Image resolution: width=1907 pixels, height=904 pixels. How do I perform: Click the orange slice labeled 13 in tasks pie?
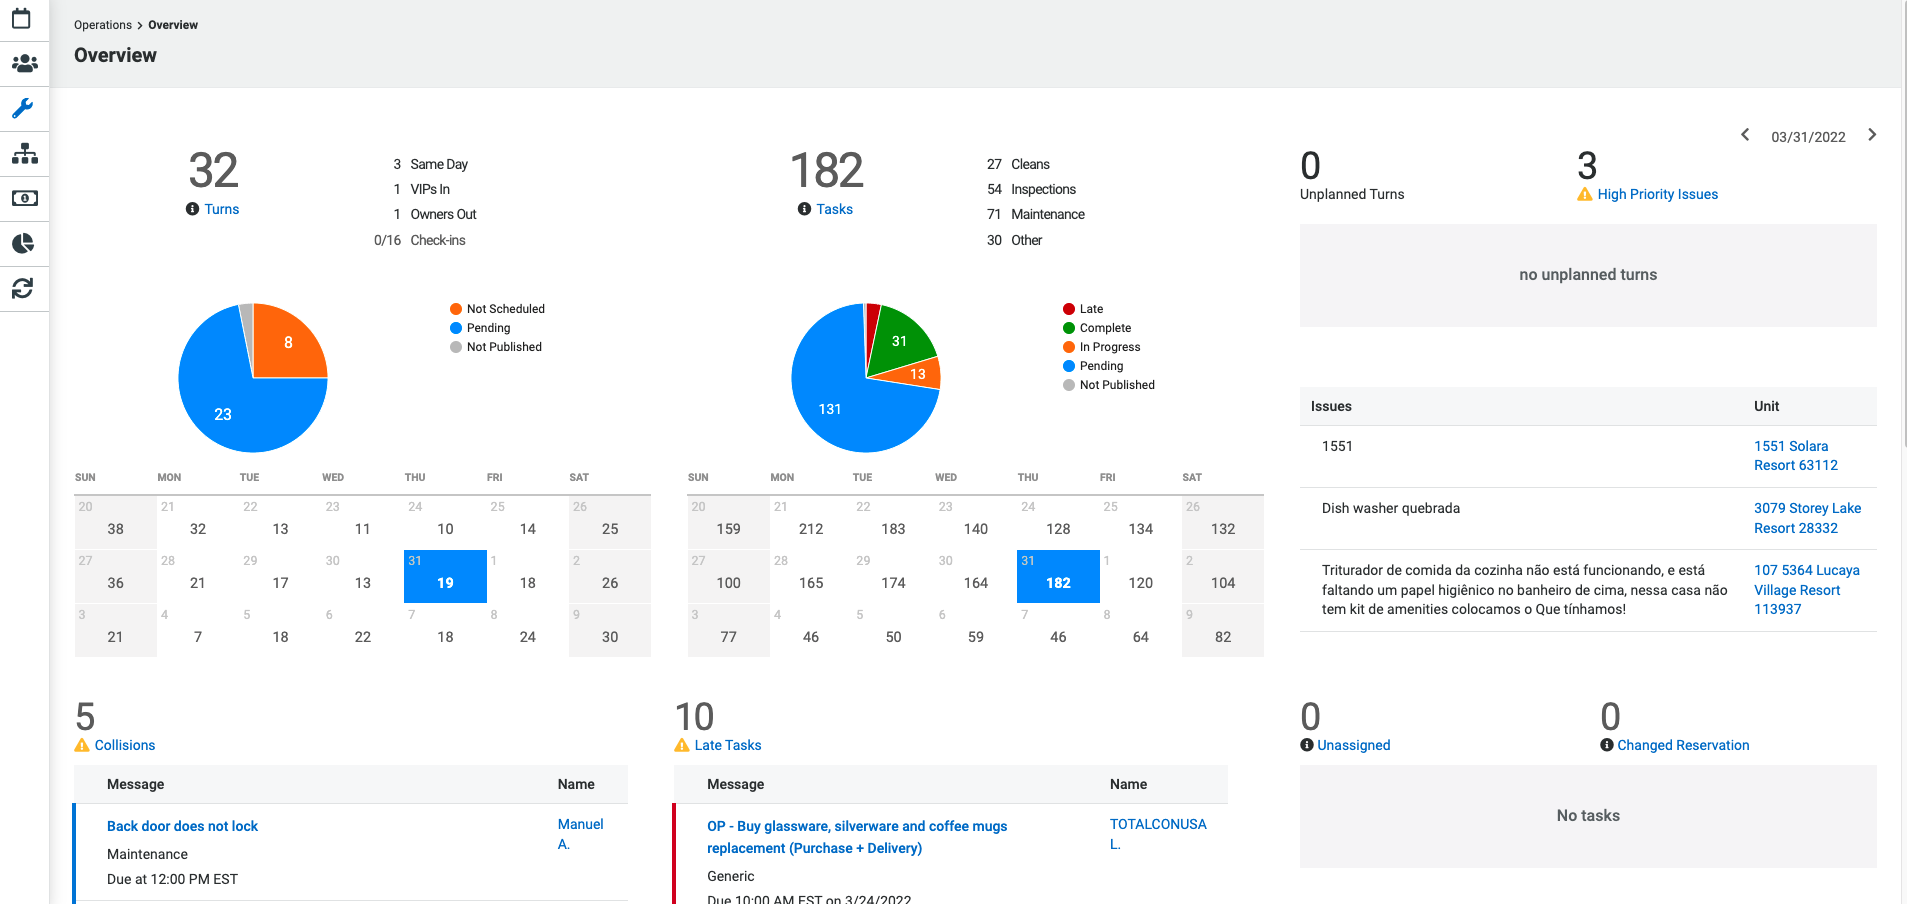[916, 374]
